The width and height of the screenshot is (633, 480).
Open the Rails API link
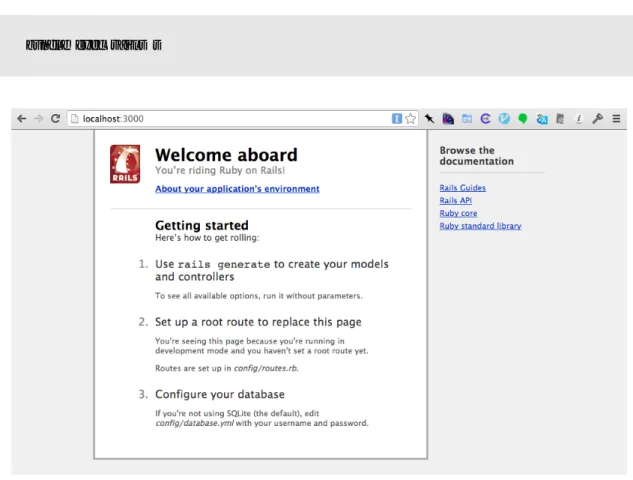tap(455, 200)
